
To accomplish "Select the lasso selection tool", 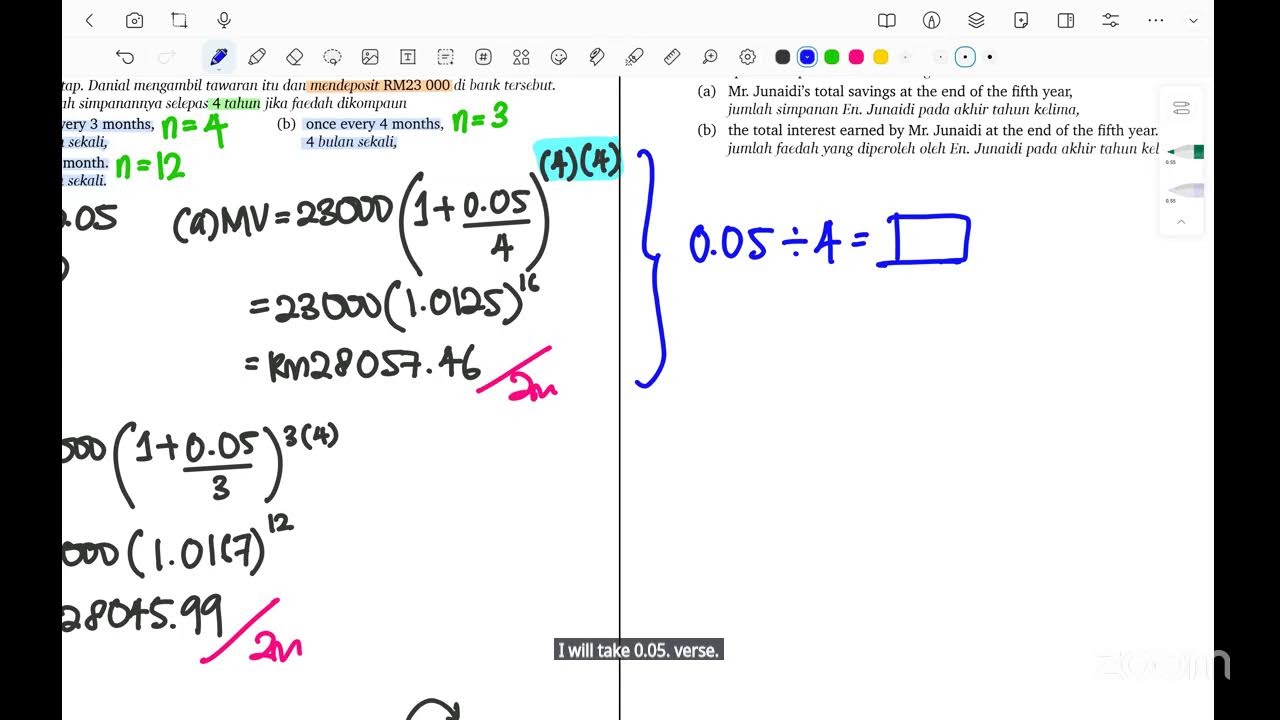I will (332, 57).
